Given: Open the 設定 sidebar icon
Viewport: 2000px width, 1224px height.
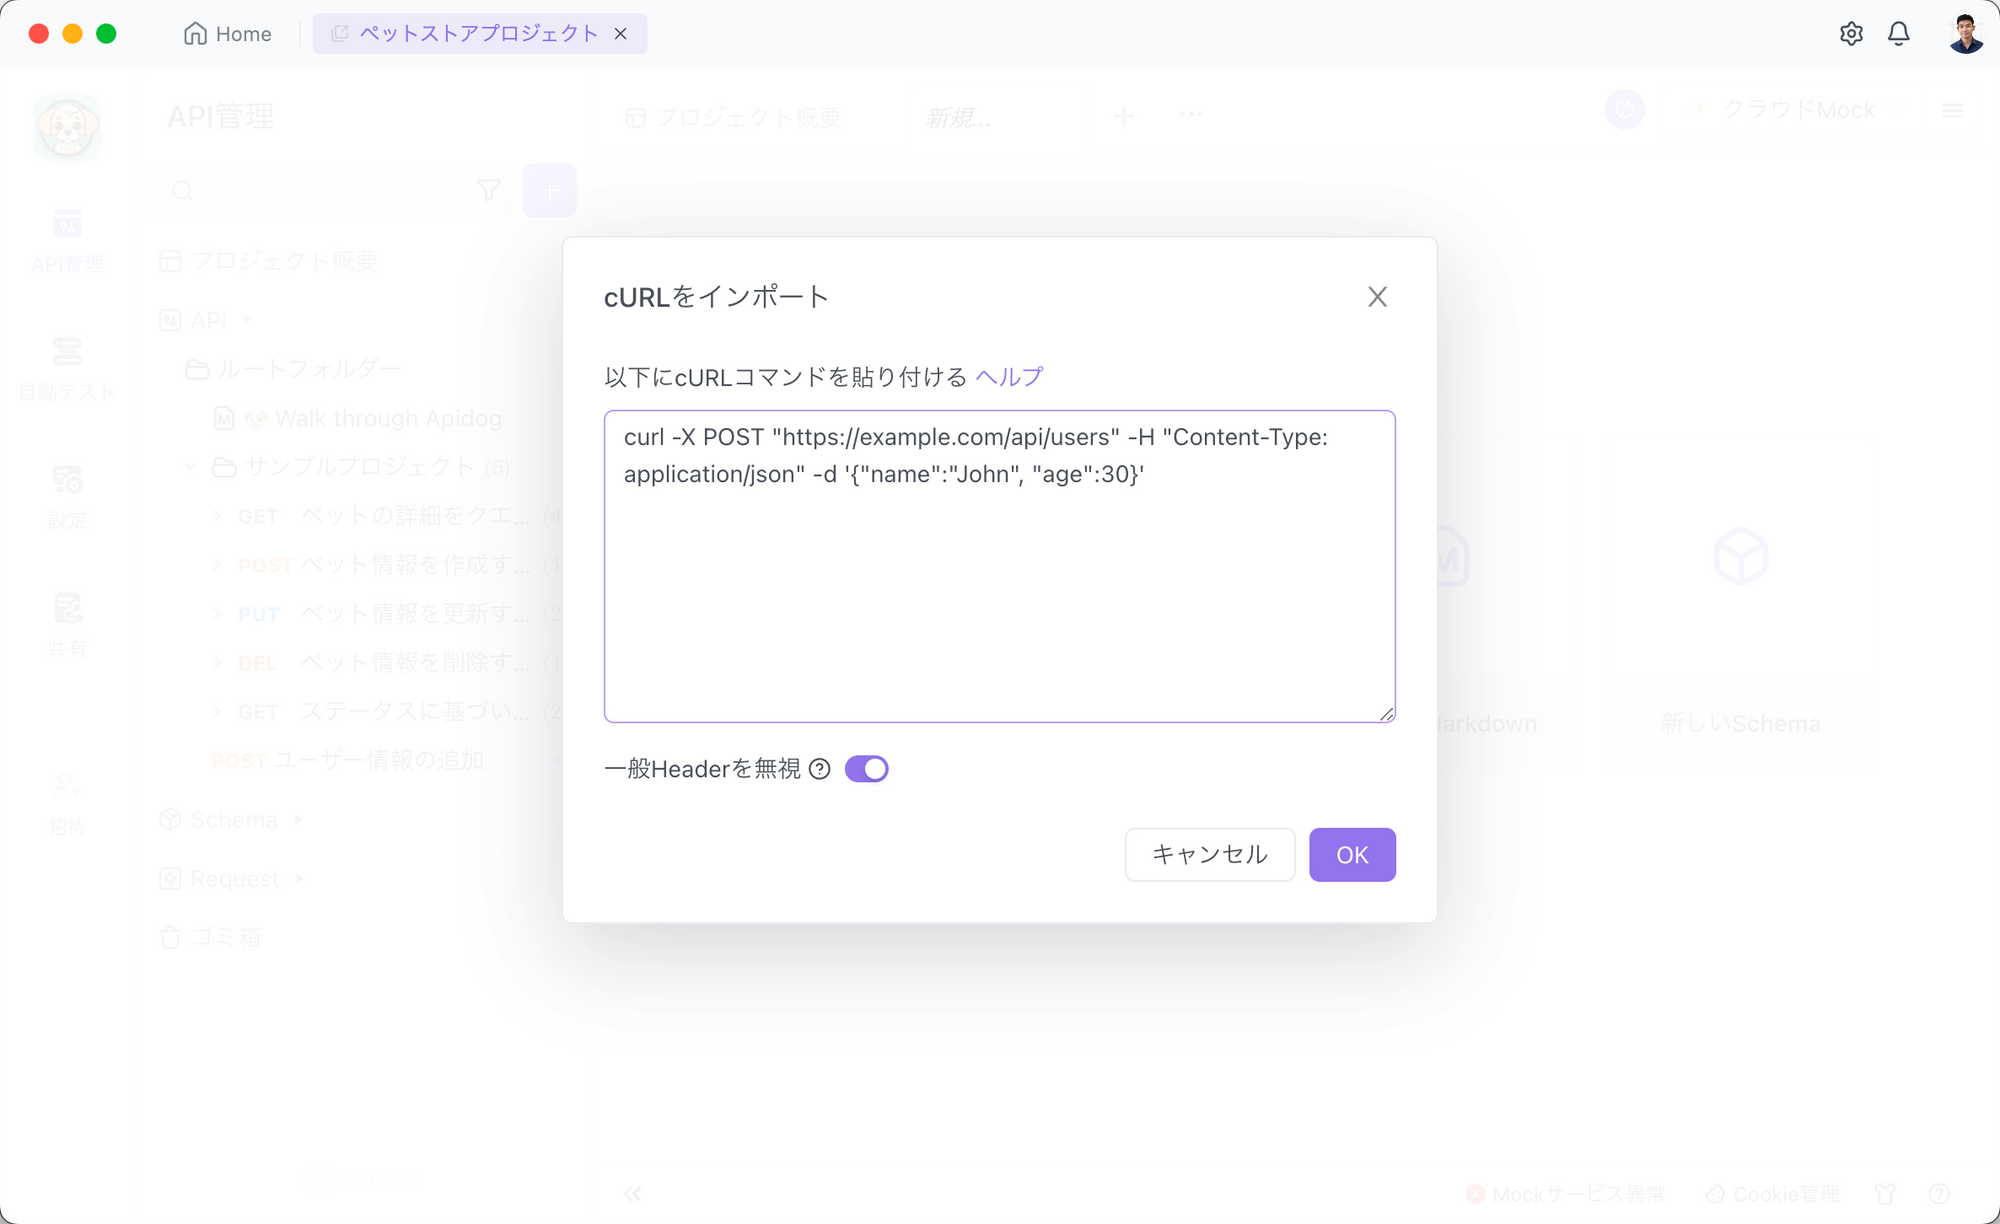Looking at the screenshot, I should (67, 497).
